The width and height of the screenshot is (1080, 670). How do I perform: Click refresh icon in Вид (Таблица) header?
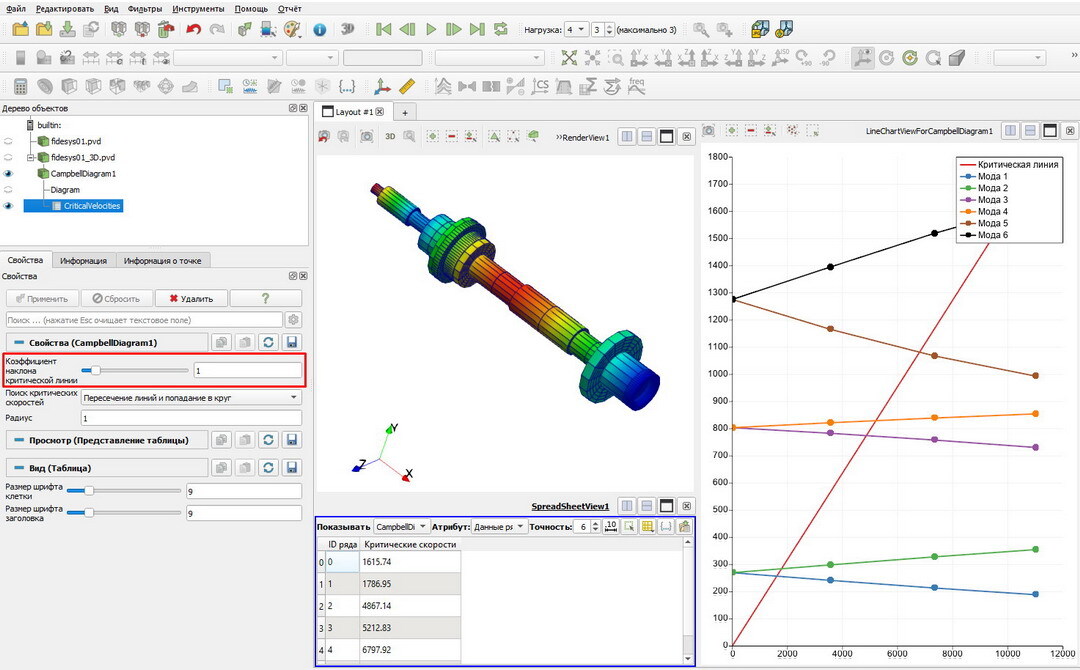click(x=268, y=468)
